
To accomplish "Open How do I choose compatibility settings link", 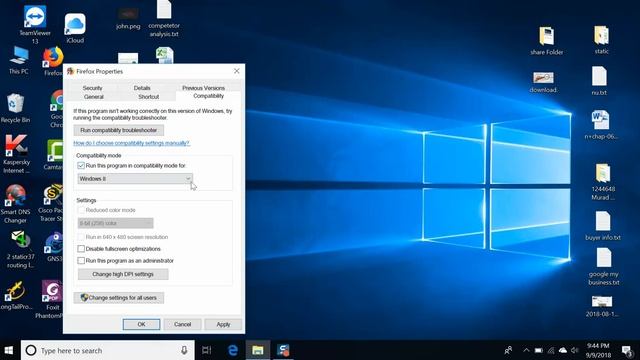I will click(131, 143).
